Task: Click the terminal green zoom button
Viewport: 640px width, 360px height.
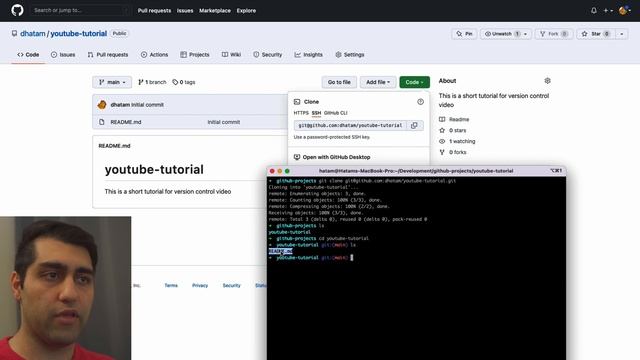Action: [x=287, y=171]
